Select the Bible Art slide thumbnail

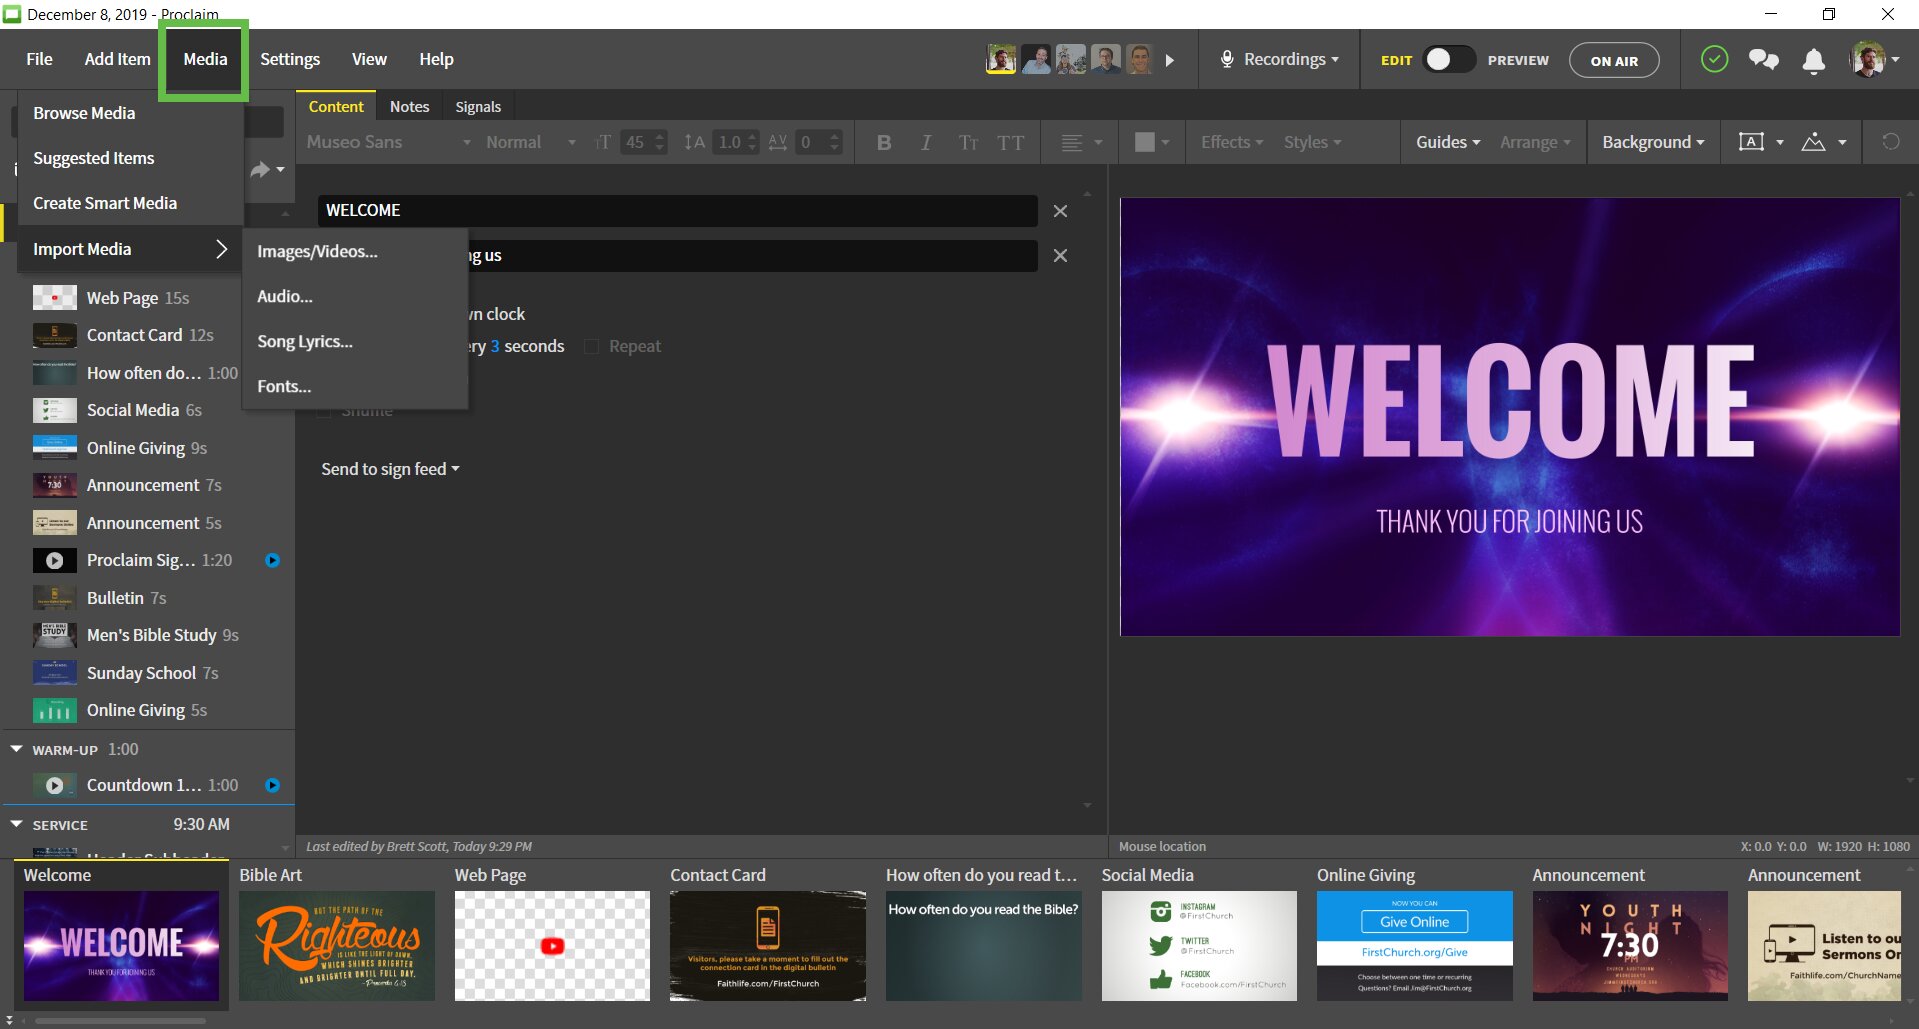pos(337,945)
